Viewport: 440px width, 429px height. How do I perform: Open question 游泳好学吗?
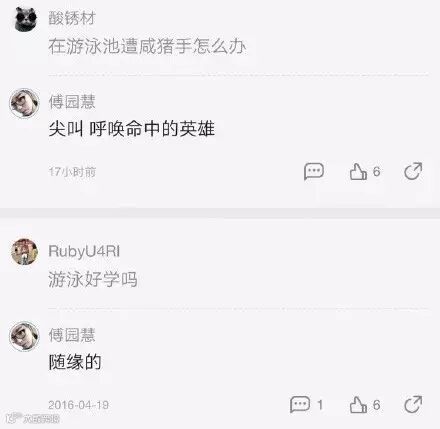pyautogui.click(x=93, y=279)
